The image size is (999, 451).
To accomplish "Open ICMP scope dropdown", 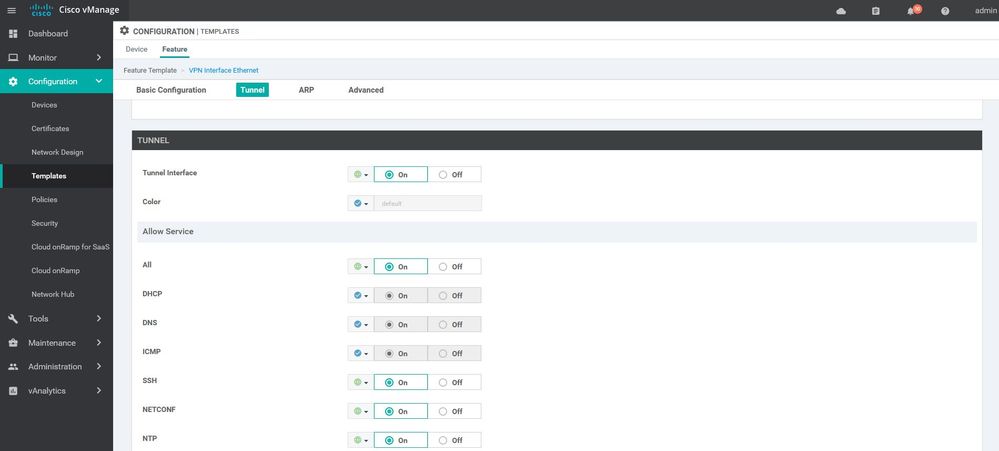I will tap(361, 353).
